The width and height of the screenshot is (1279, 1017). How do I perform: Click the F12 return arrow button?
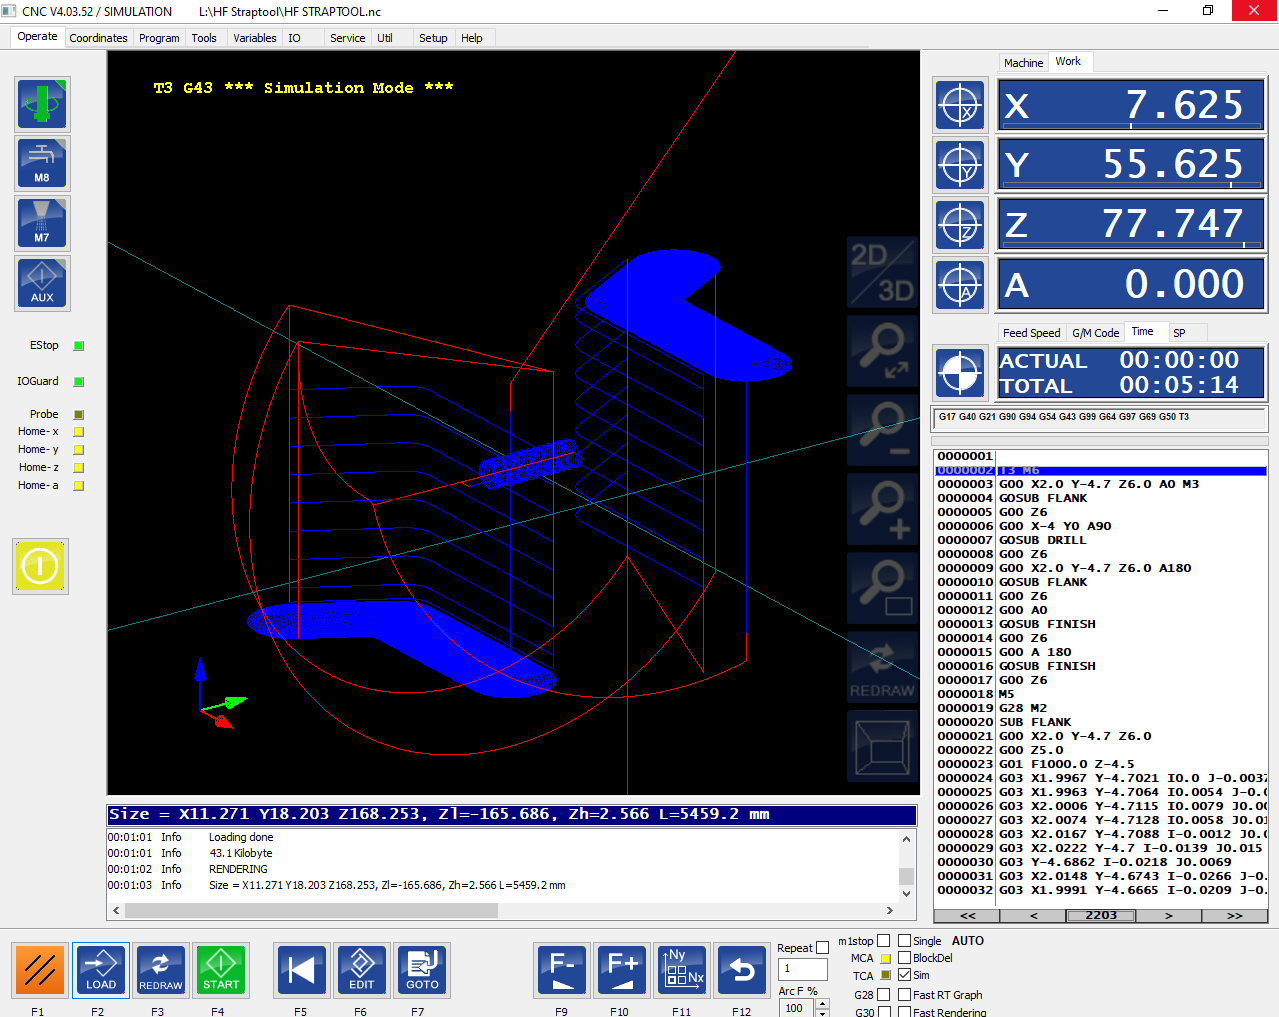coord(742,970)
